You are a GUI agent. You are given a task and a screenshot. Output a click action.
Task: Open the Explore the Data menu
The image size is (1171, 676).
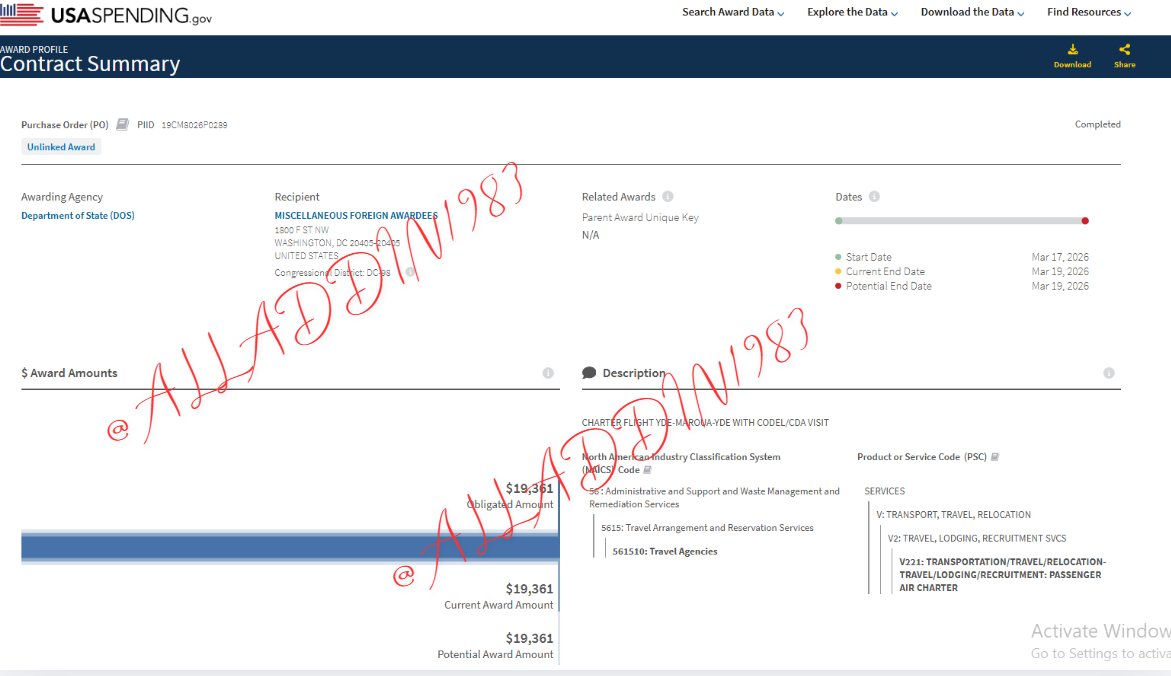click(852, 12)
